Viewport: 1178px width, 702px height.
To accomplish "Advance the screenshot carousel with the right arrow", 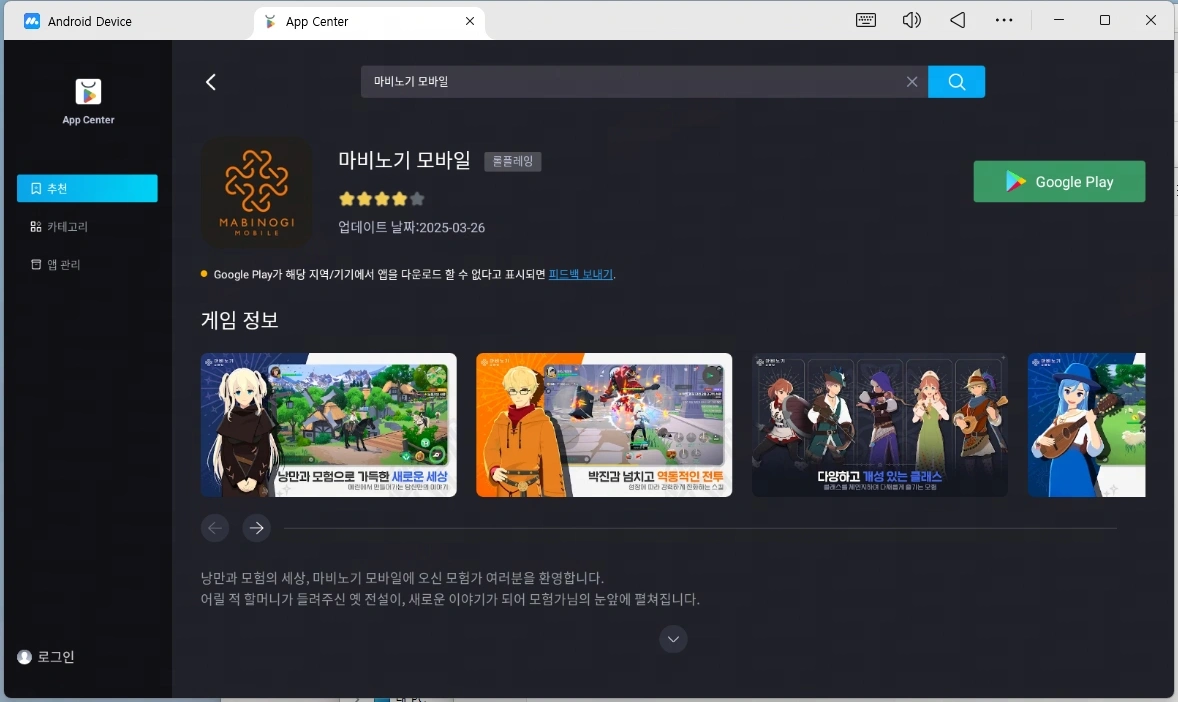I will (256, 528).
